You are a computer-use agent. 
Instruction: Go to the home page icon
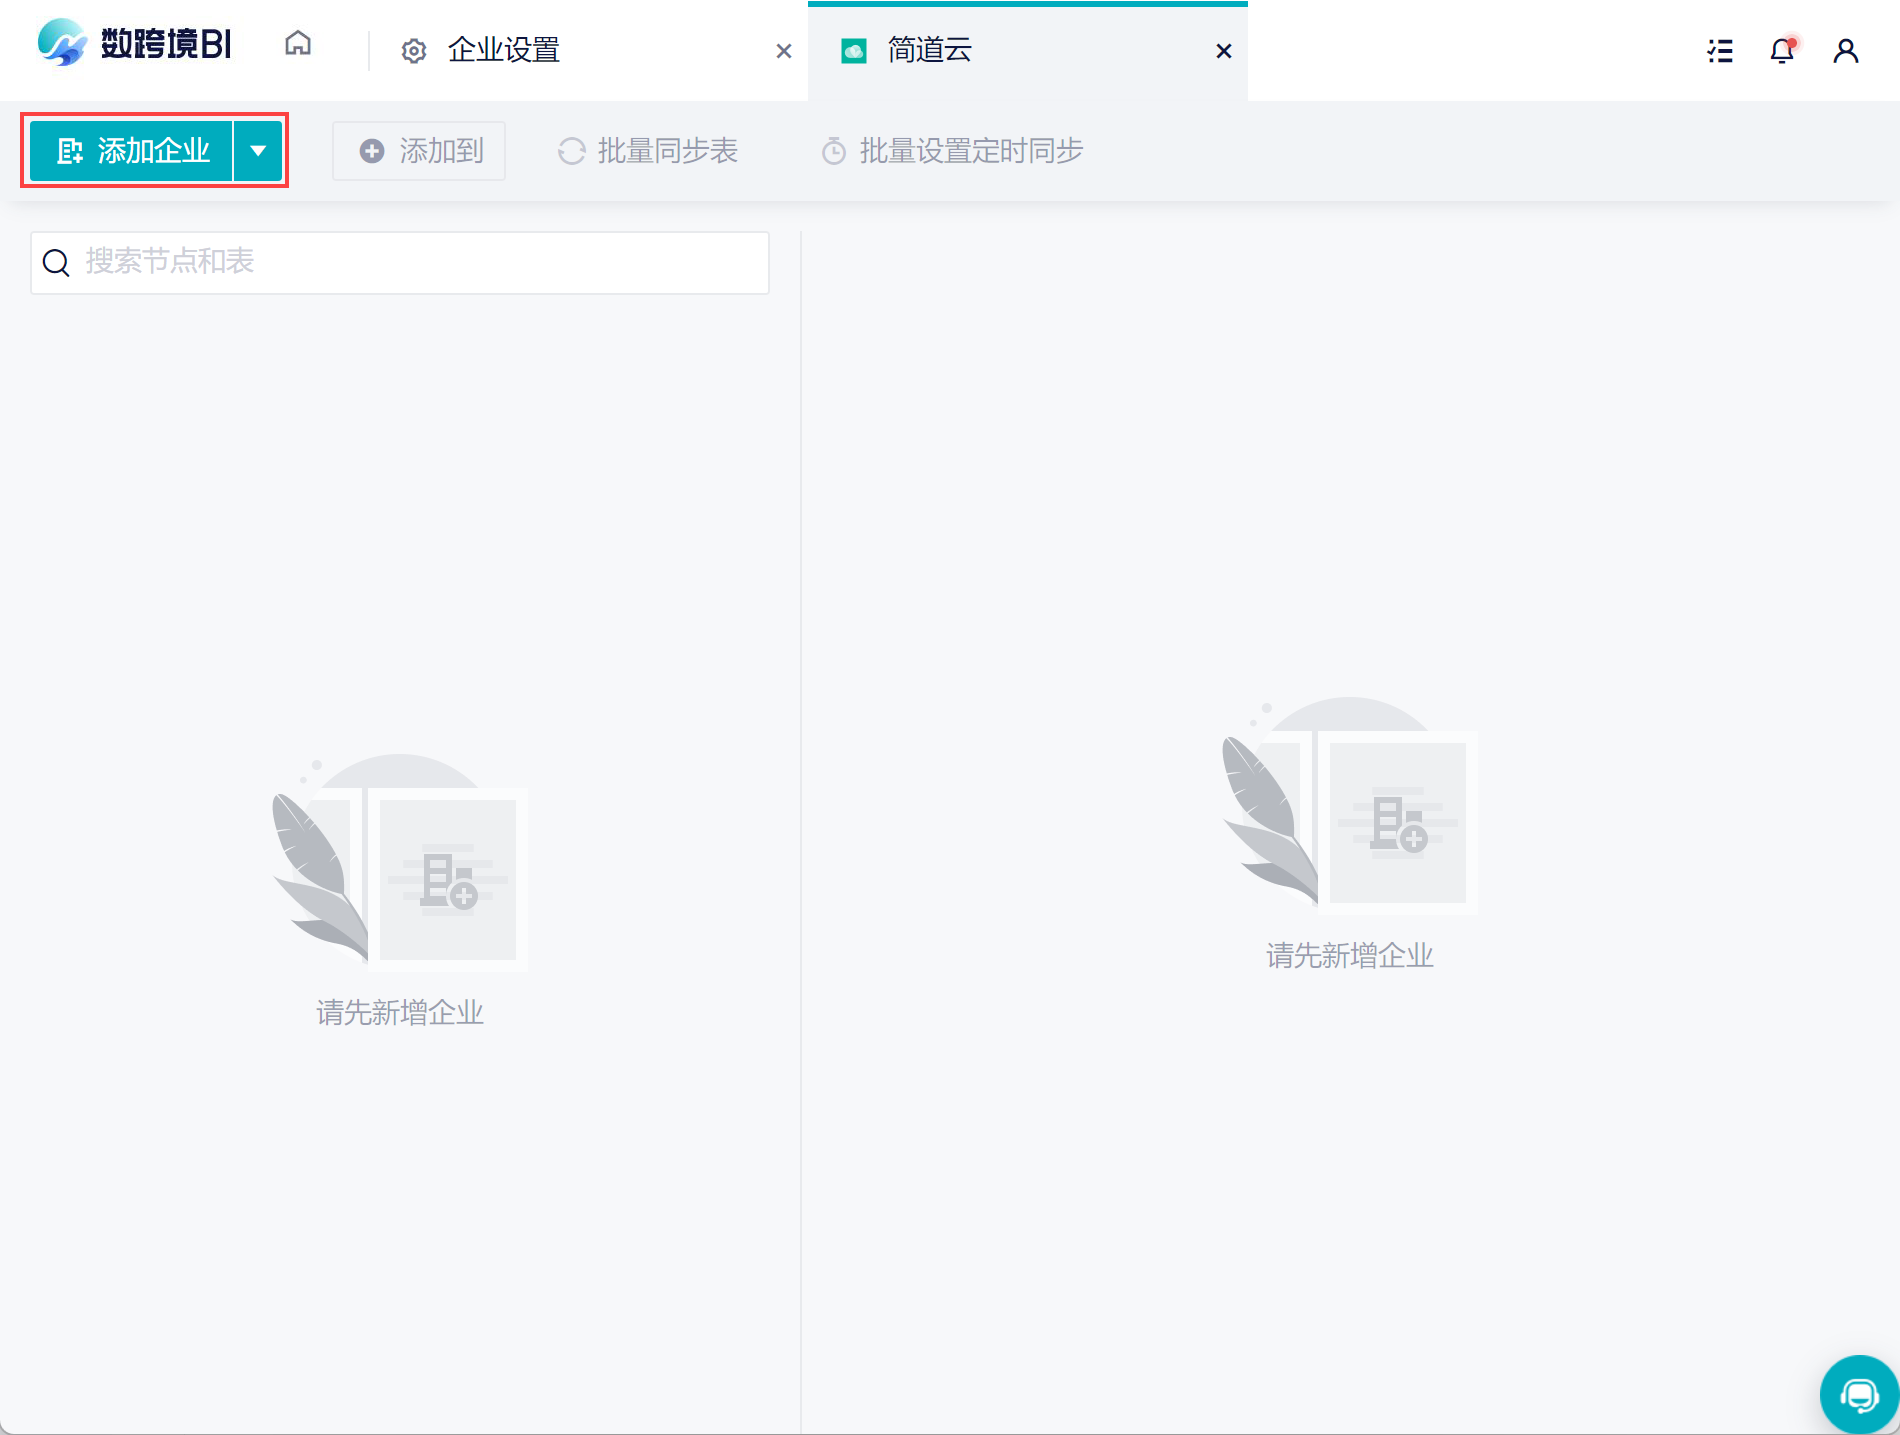point(298,43)
